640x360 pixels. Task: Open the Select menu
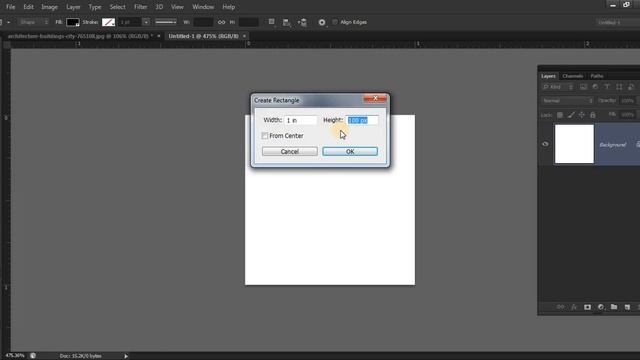click(x=118, y=7)
